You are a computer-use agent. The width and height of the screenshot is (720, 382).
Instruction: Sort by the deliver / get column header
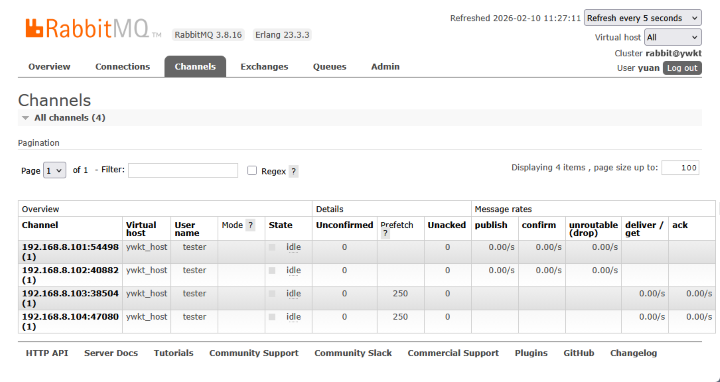click(x=644, y=229)
